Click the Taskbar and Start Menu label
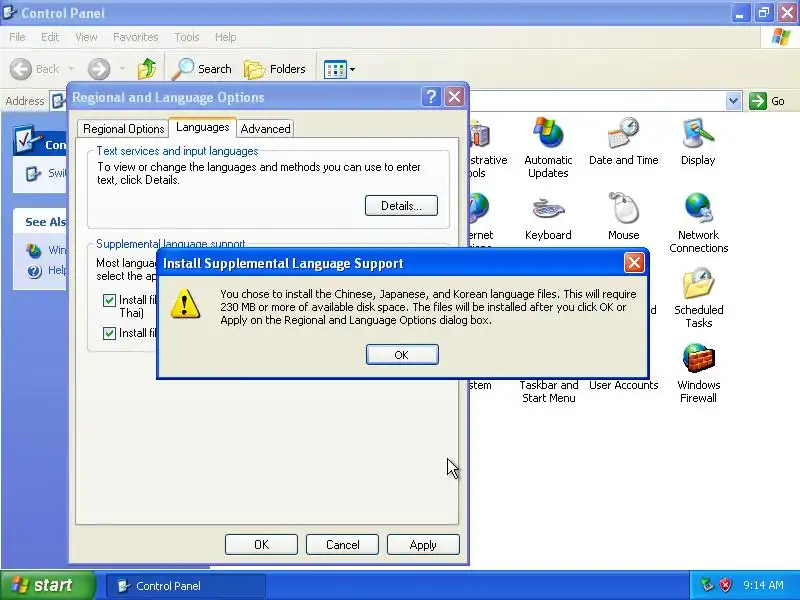 [x=548, y=391]
